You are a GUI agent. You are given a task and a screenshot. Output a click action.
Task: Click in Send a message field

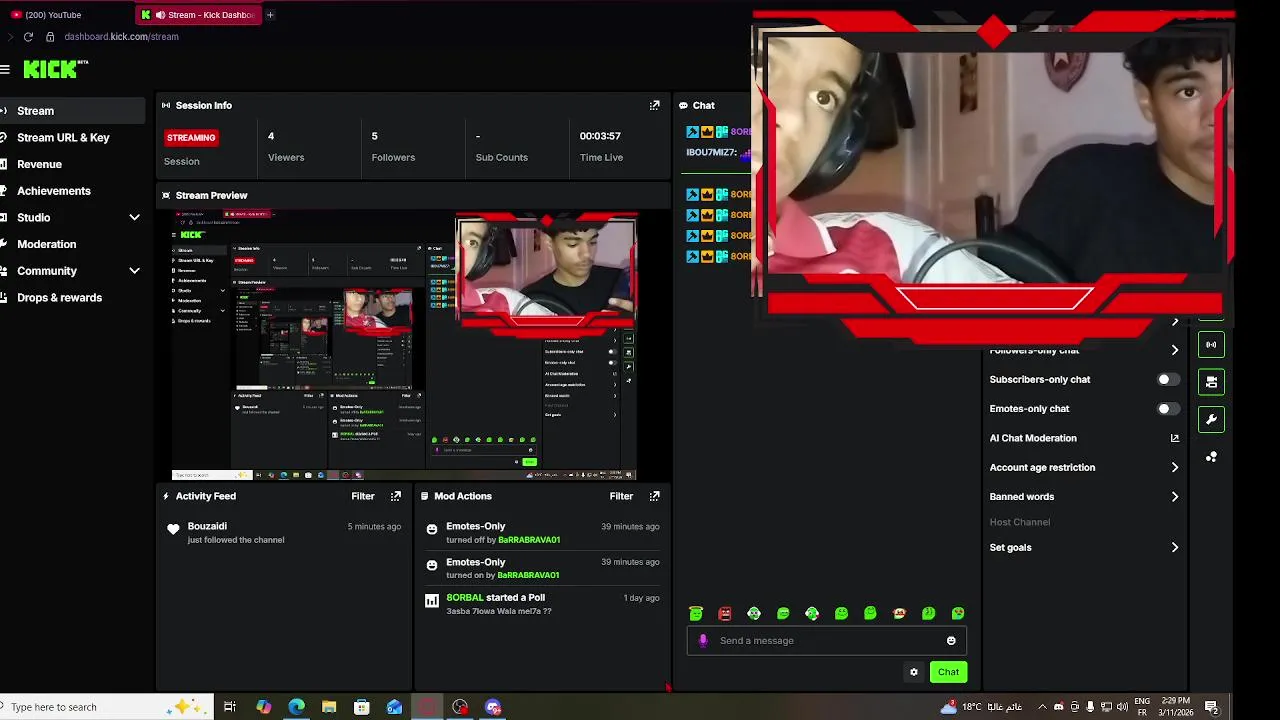[x=827, y=641]
